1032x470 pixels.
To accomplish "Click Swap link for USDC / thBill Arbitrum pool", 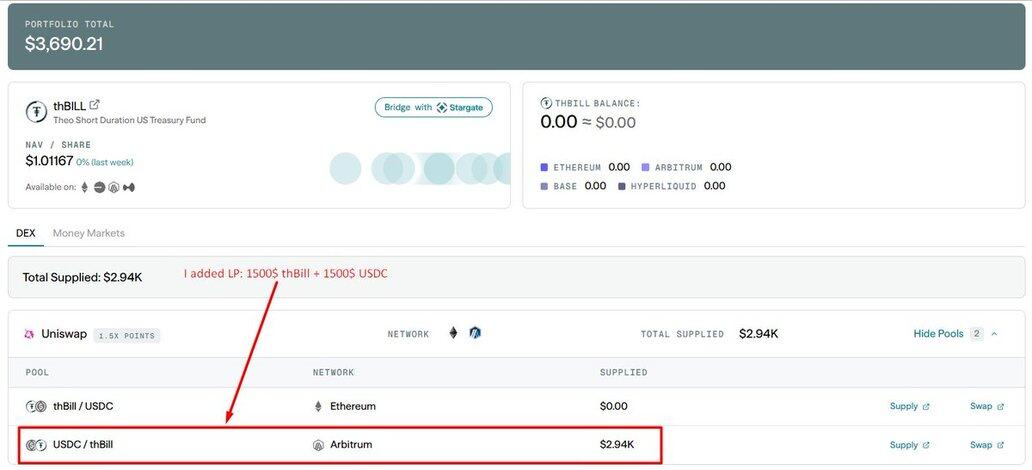I will pyautogui.click(x=986, y=445).
